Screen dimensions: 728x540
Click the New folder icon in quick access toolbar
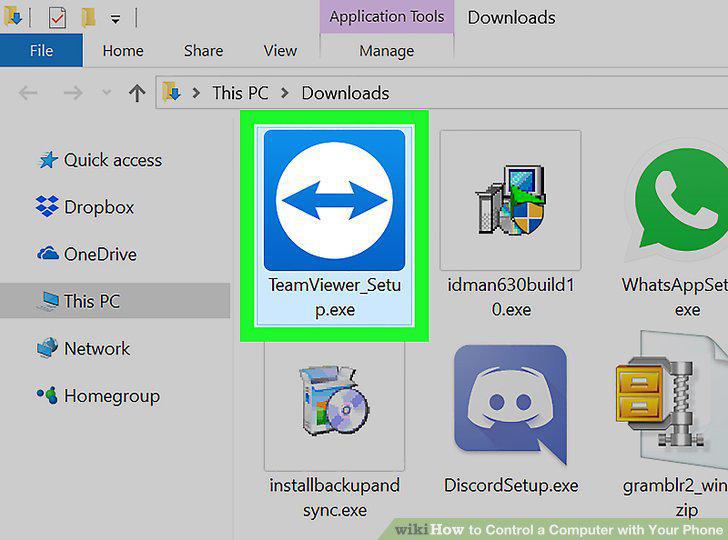(x=88, y=18)
